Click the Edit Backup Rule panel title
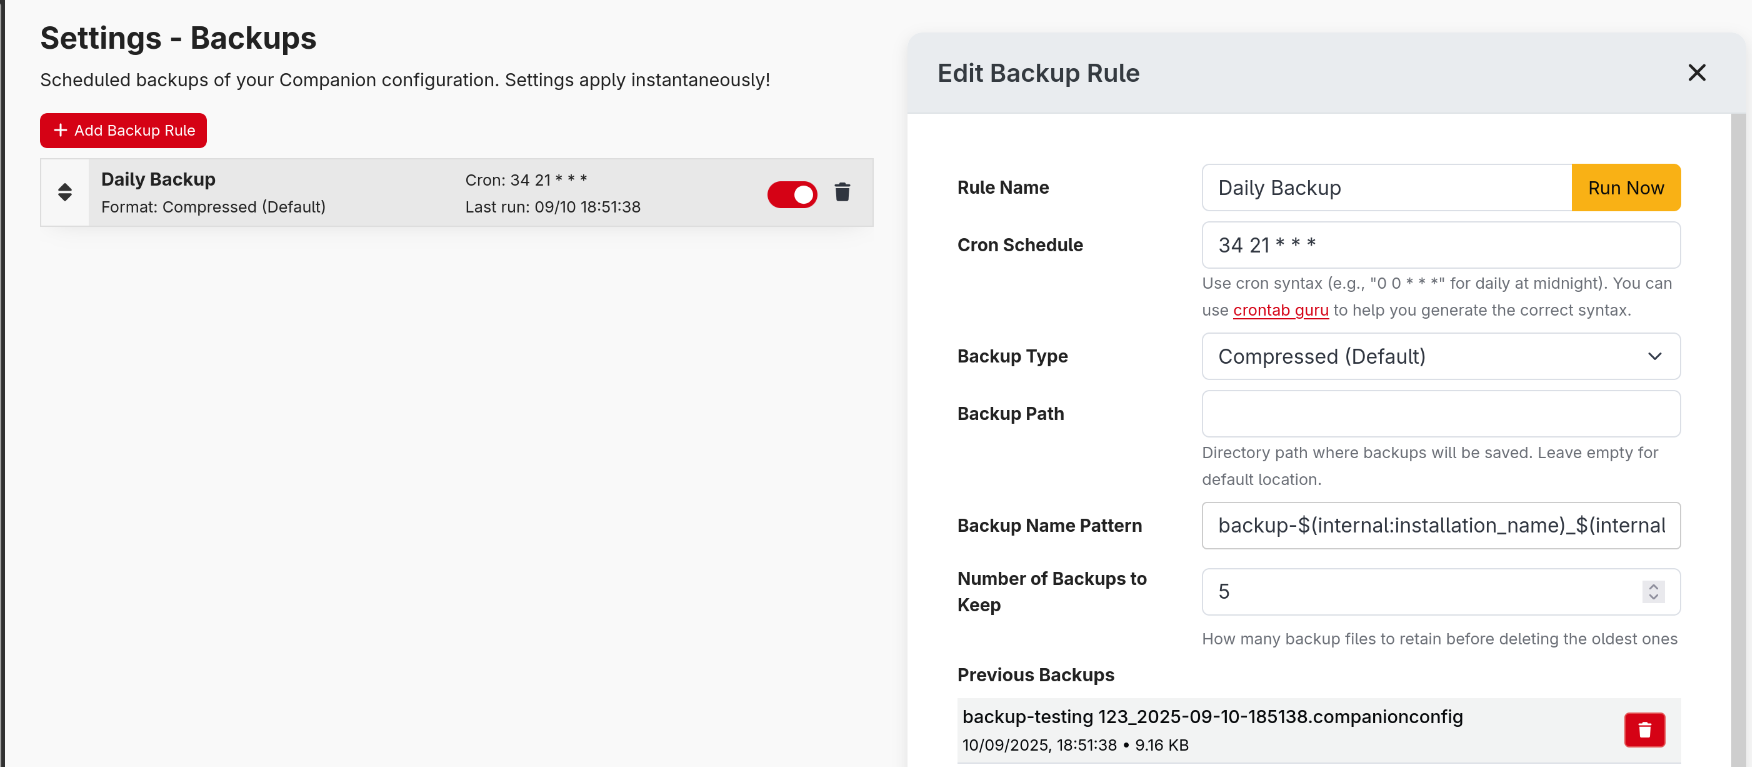Viewport: 1752px width, 767px height. click(x=1038, y=73)
